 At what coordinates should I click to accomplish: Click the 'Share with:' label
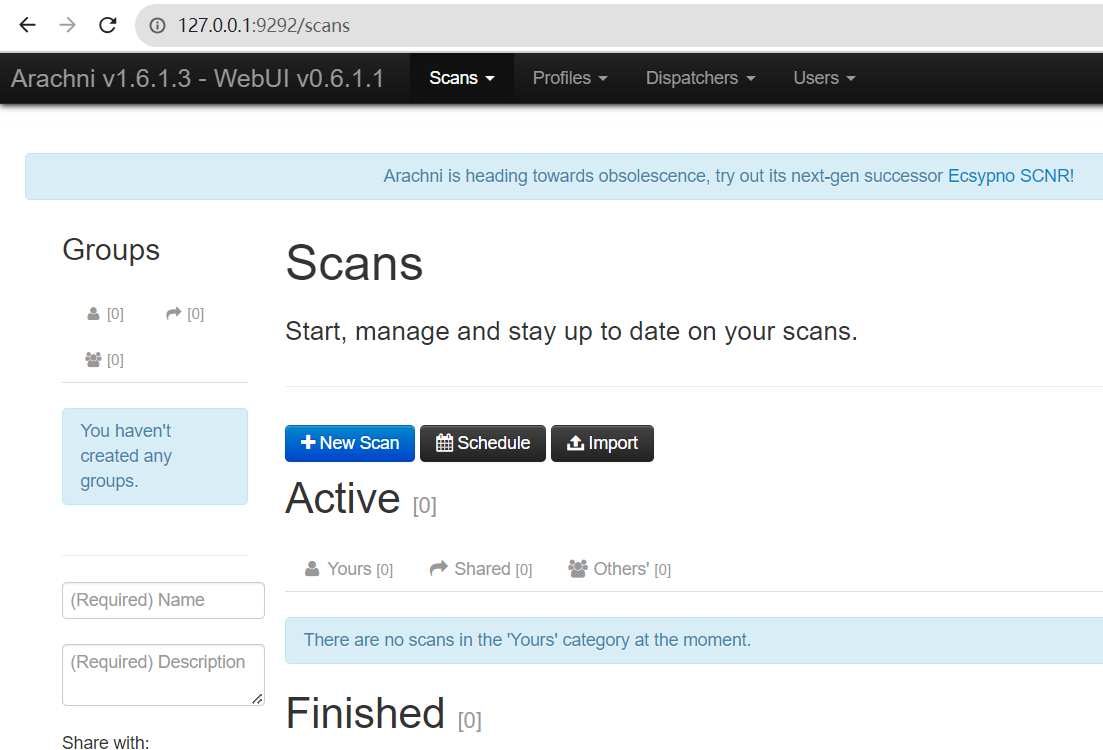coord(106,742)
